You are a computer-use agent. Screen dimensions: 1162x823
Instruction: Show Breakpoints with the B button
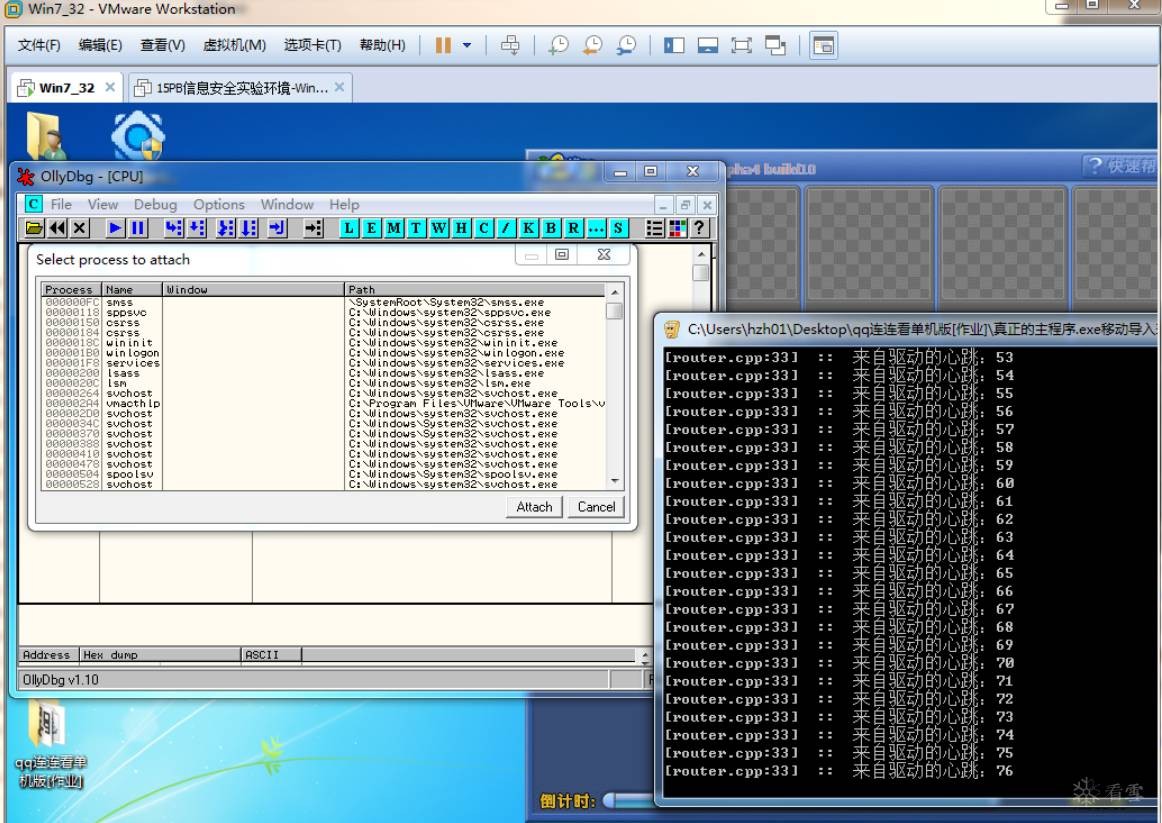551,228
